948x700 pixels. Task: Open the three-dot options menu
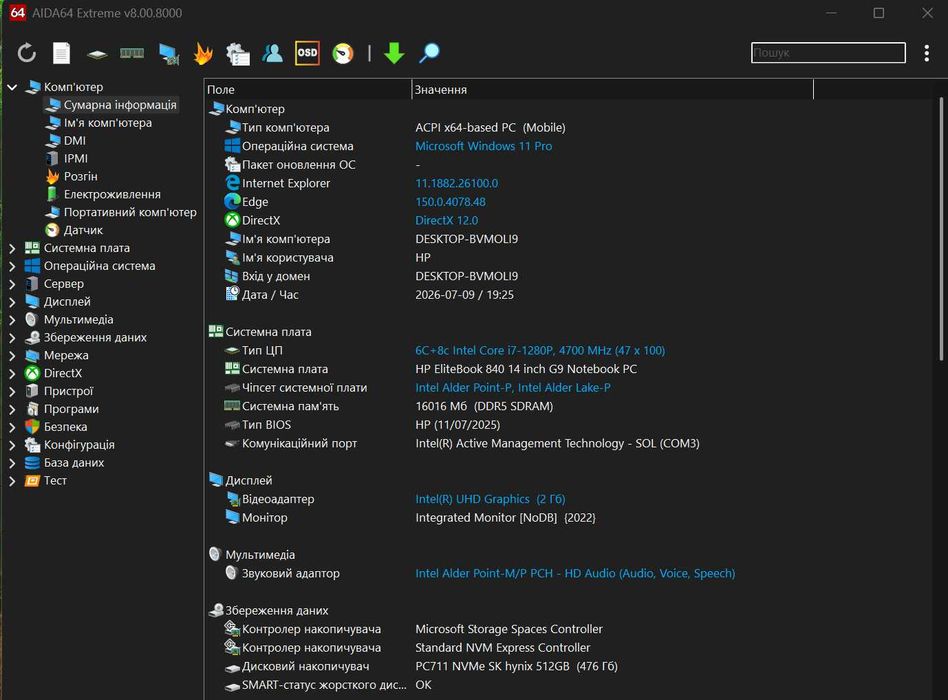click(926, 53)
